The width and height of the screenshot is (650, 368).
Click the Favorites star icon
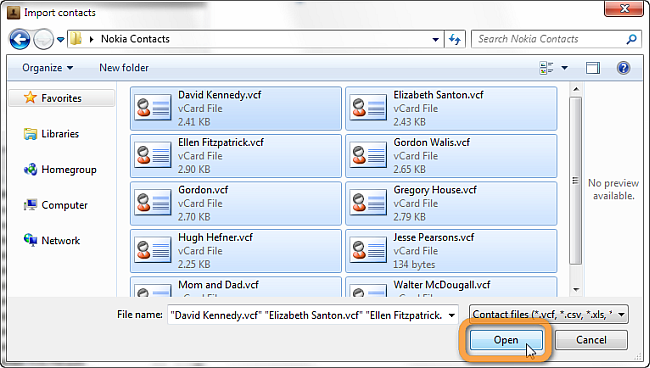[30, 98]
